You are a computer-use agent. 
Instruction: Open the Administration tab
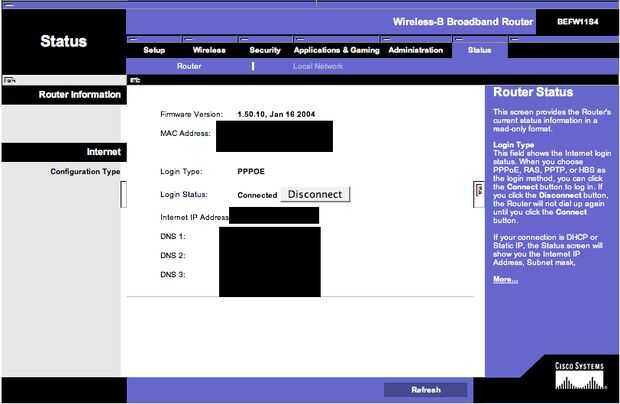[x=416, y=50]
